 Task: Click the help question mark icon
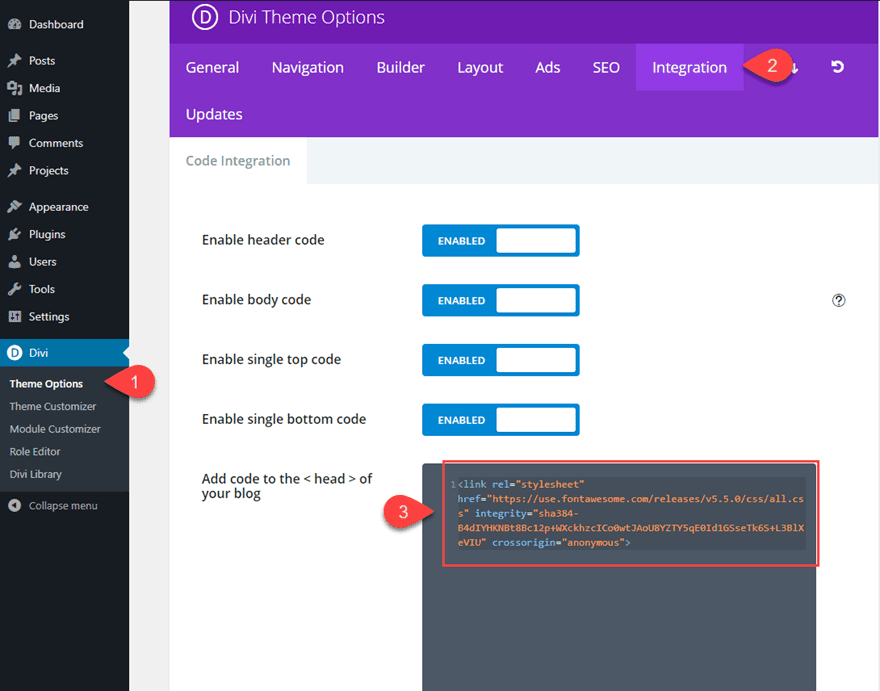pyautogui.click(x=838, y=300)
